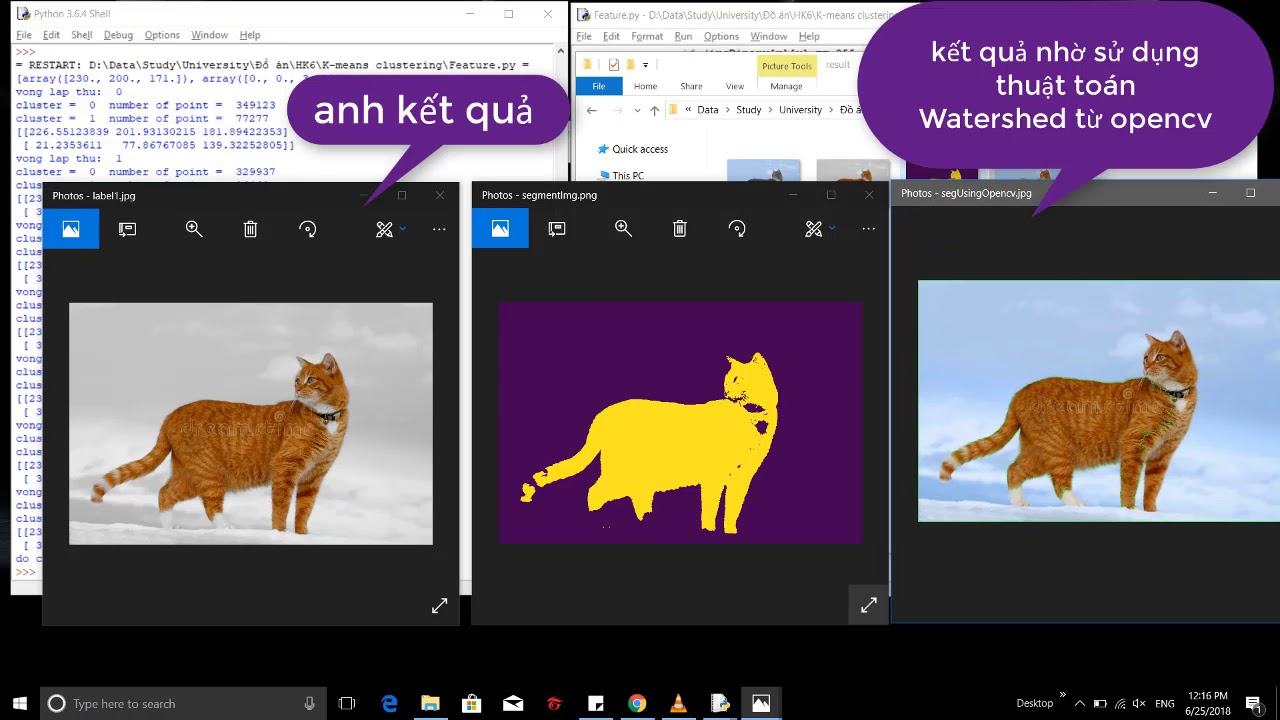Open File tab in File Explorer ribbon

click(599, 86)
